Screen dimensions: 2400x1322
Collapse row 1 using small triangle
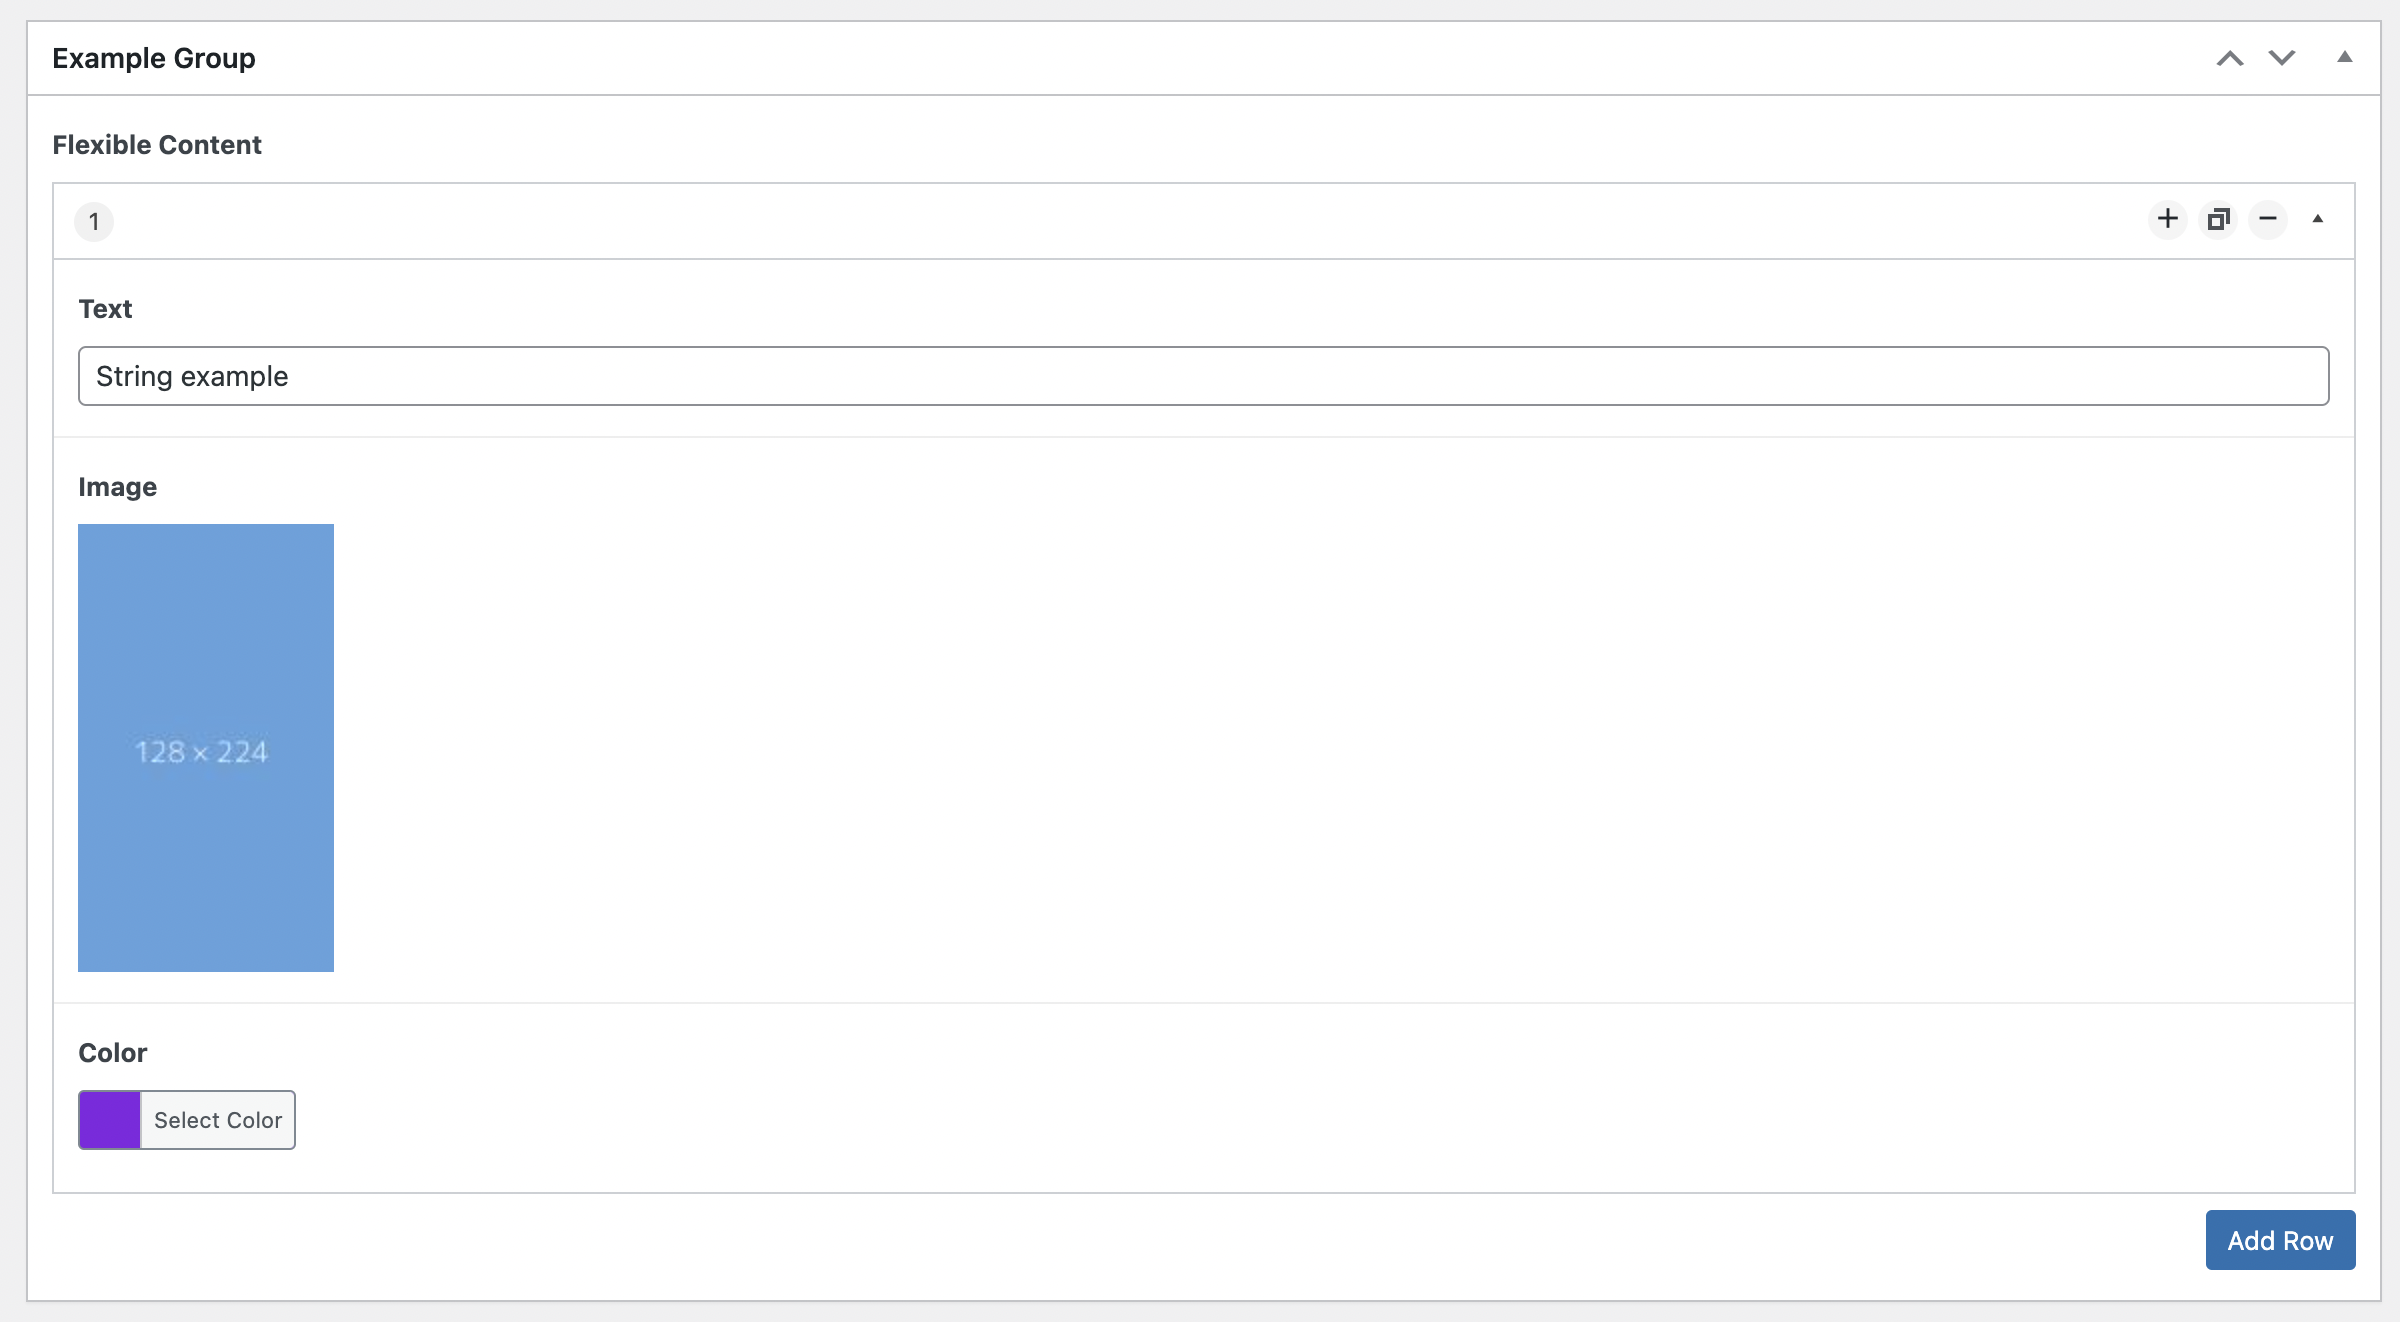[x=2317, y=219]
